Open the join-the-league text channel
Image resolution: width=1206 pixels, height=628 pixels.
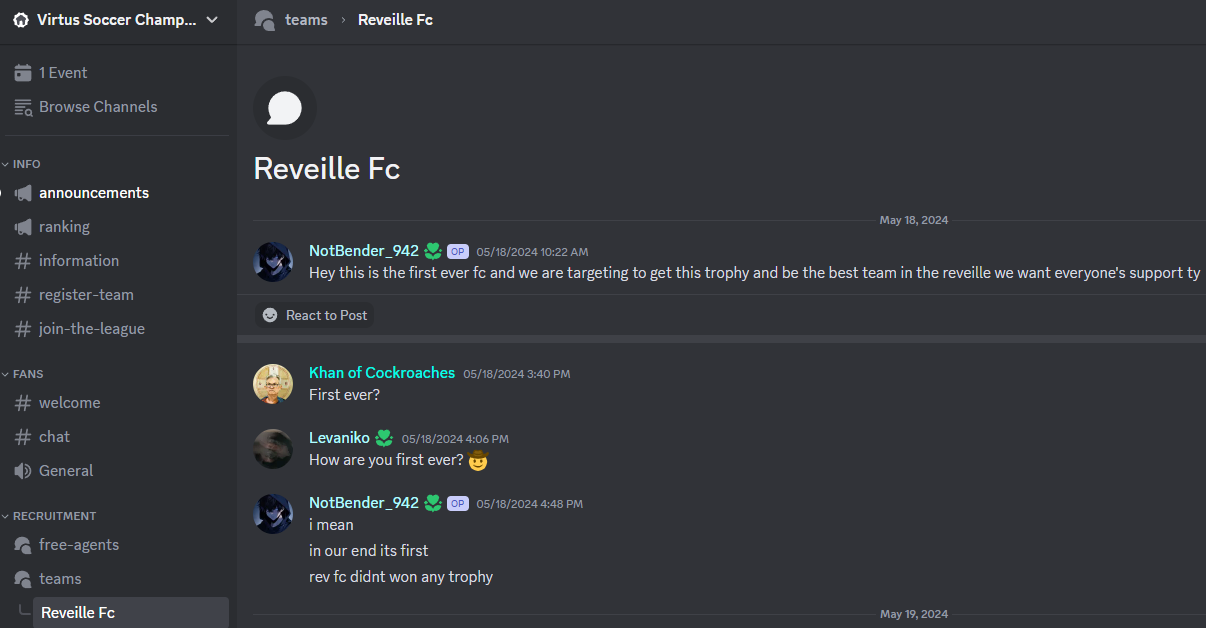click(92, 329)
